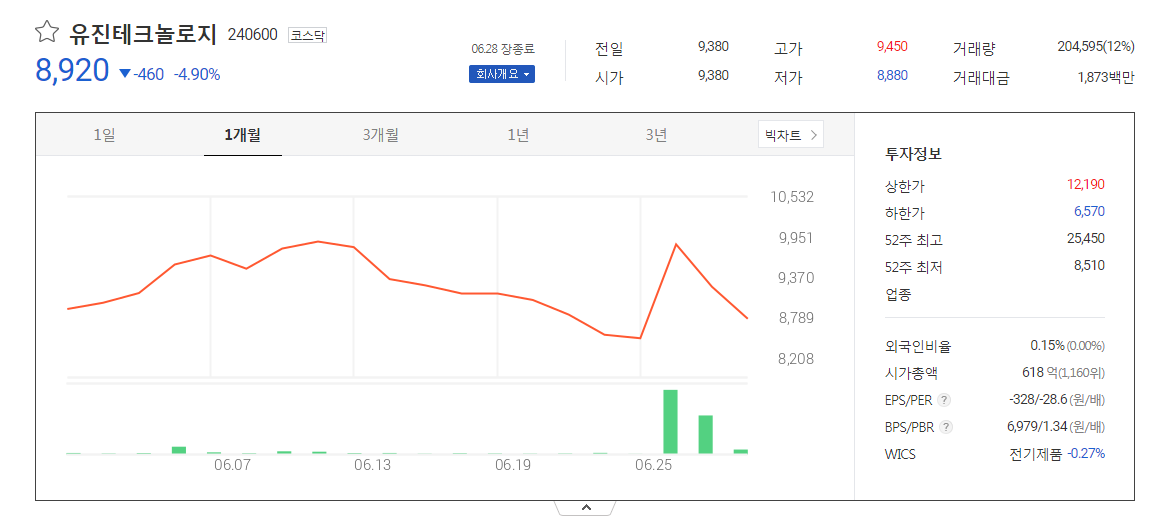Click the 52주 최저 value 8,510

(x=1089, y=265)
